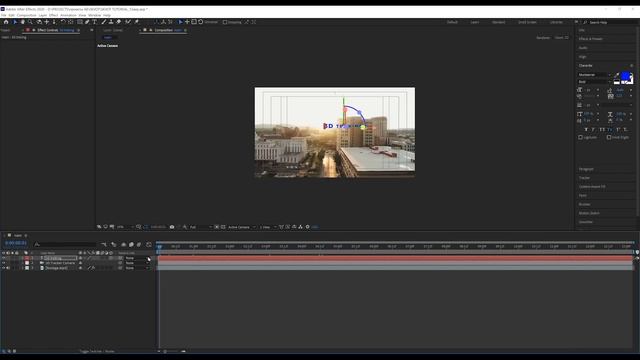Click the Graph Editor icon in timeline
640x360 pixels.
(x=149, y=244)
